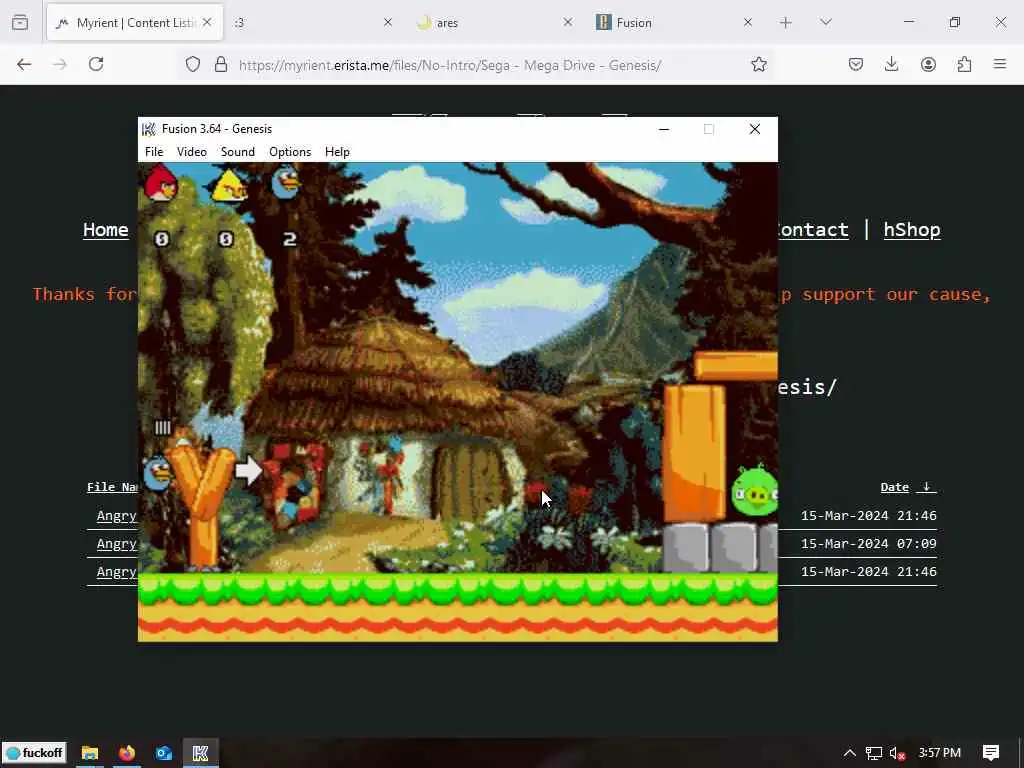The height and width of the screenshot is (768, 1024).
Task: Open the browser downloads panel
Action: (891, 64)
